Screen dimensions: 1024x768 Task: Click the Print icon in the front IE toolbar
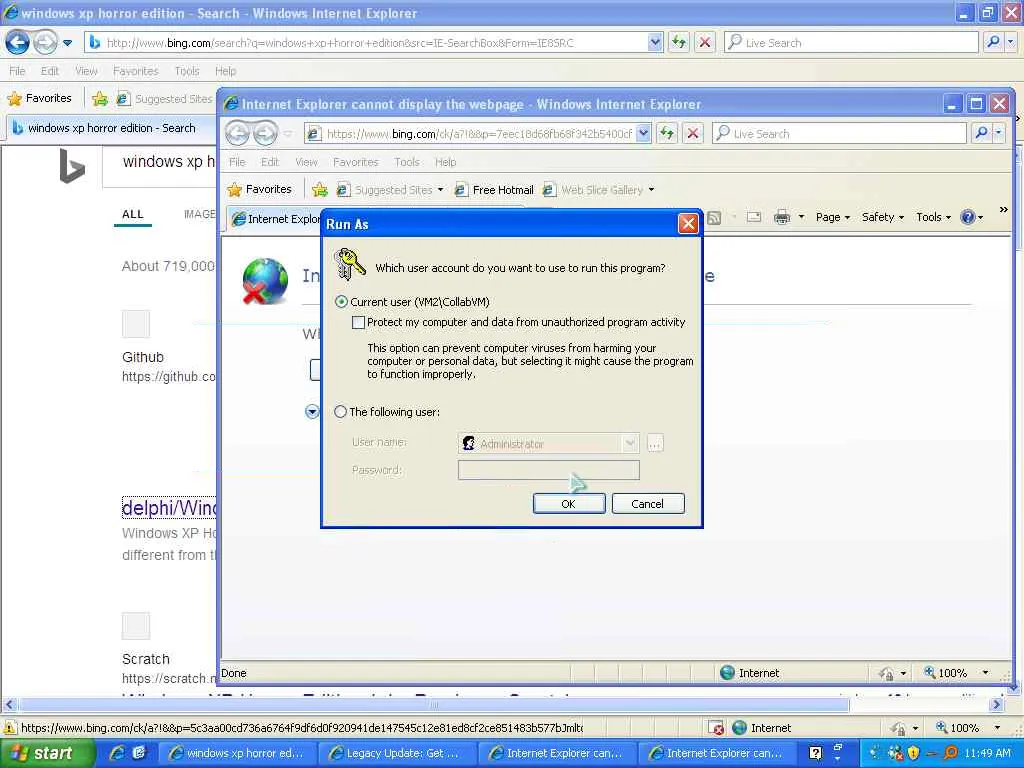[x=782, y=217]
